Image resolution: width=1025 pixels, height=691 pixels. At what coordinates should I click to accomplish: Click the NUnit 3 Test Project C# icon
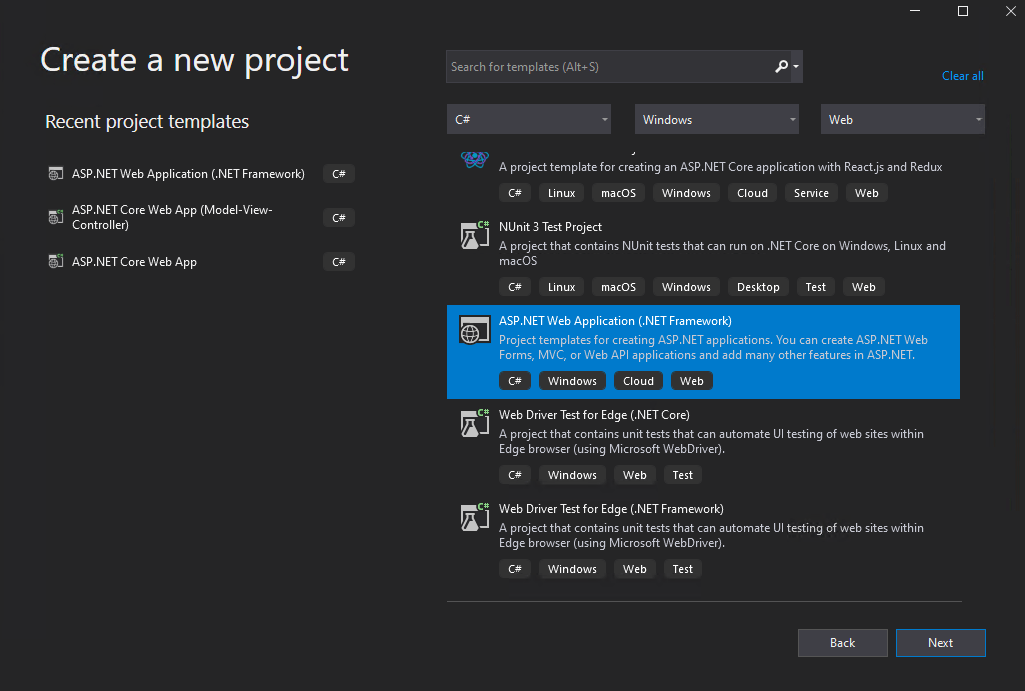[x=474, y=235]
